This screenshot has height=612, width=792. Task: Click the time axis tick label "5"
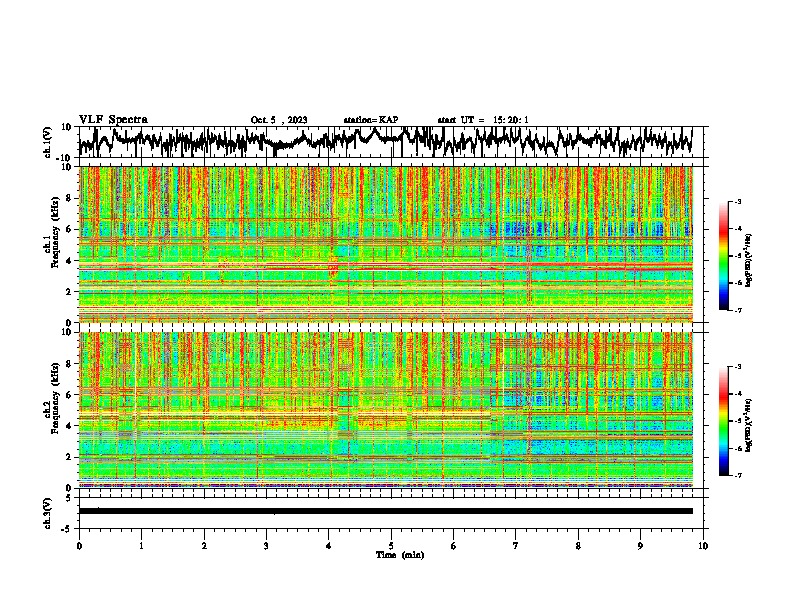pos(391,546)
